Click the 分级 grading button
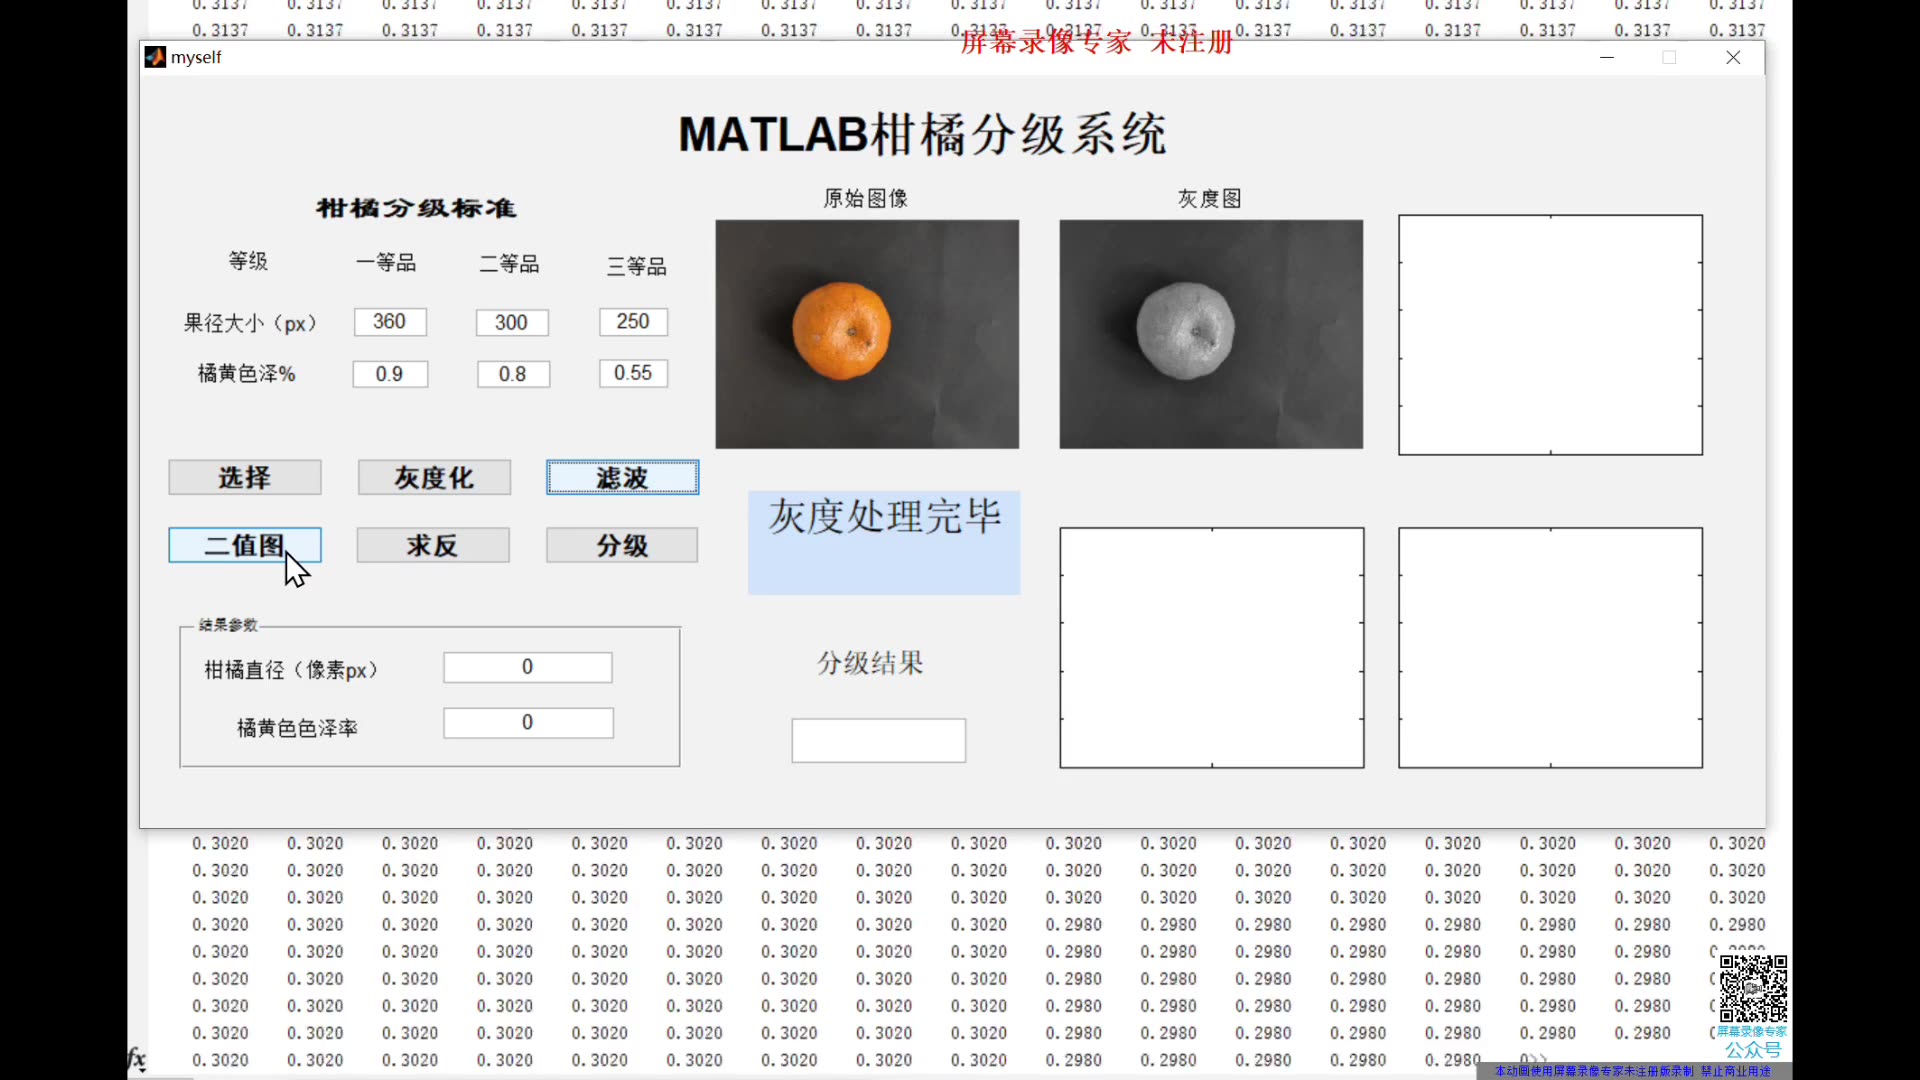The height and width of the screenshot is (1080, 1920). pos(622,545)
